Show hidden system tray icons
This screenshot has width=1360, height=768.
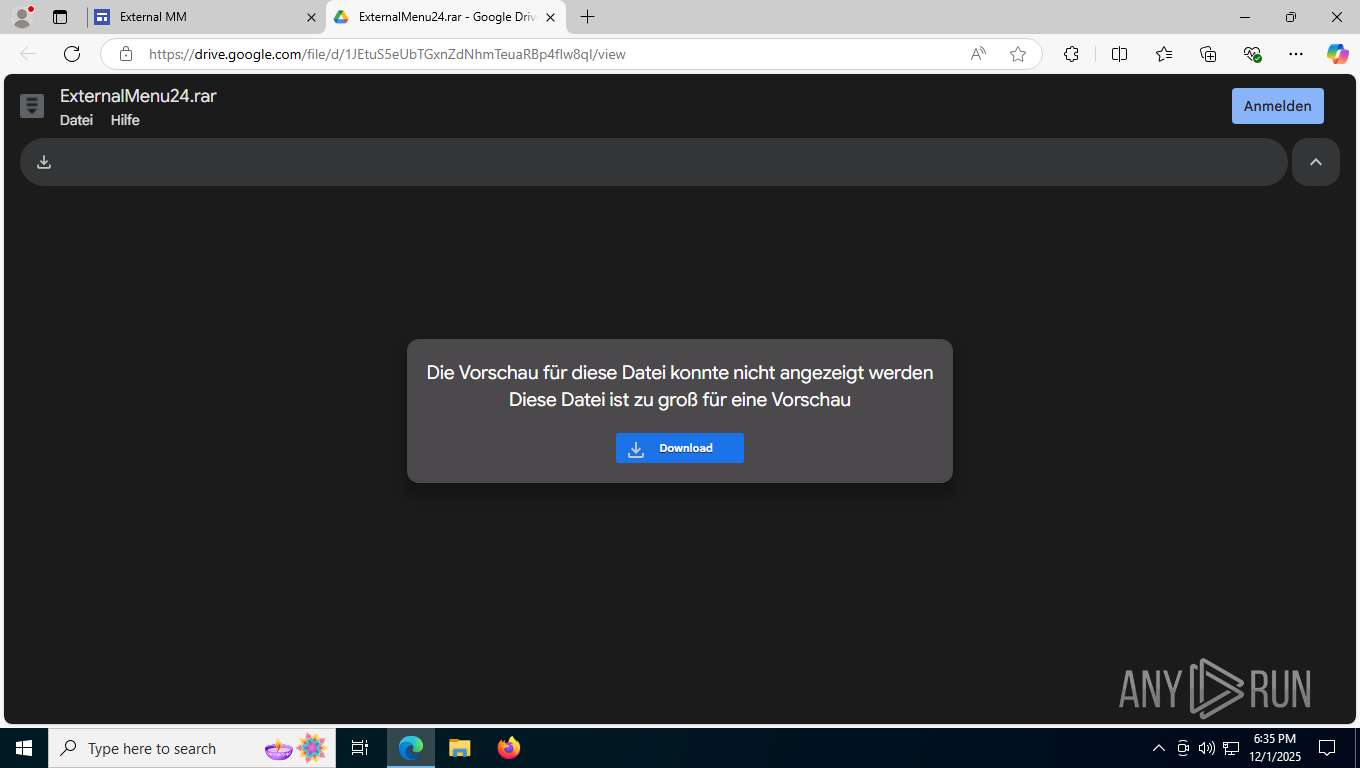[x=1159, y=748]
